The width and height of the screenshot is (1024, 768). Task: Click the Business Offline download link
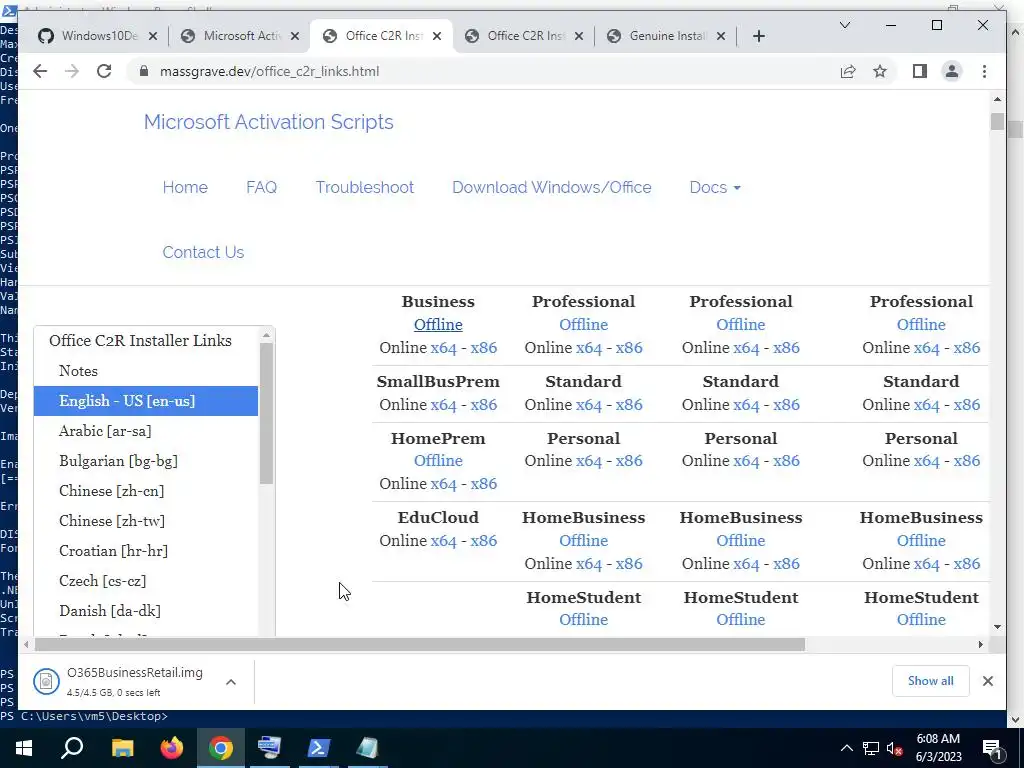[438, 325]
